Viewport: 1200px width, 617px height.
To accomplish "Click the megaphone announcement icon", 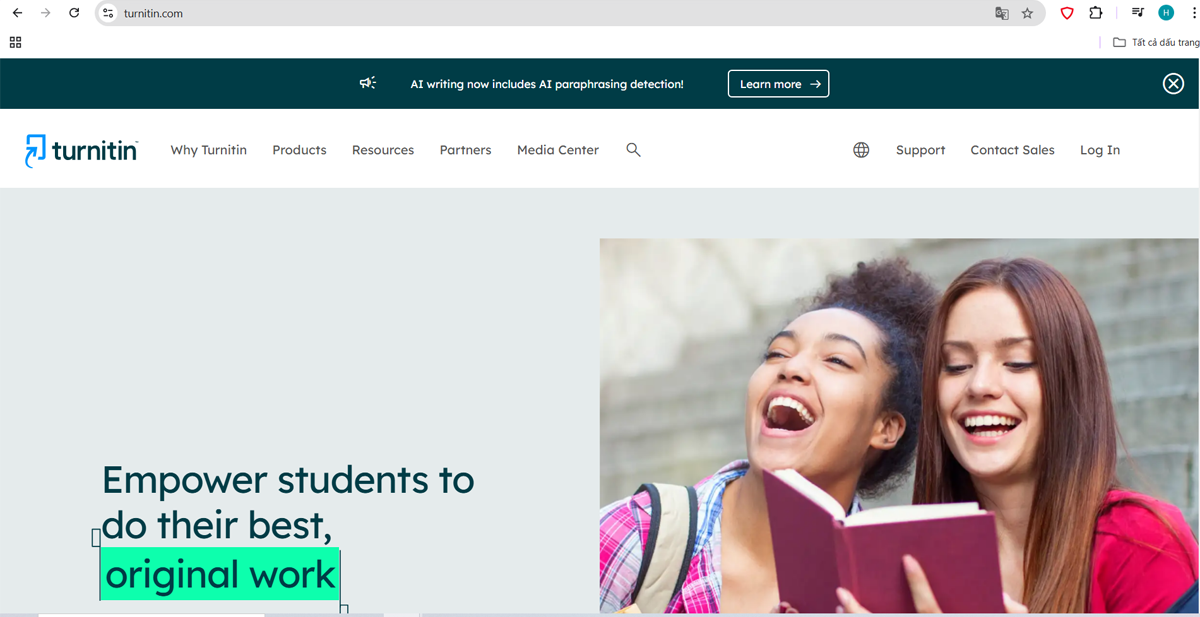I will [x=368, y=83].
